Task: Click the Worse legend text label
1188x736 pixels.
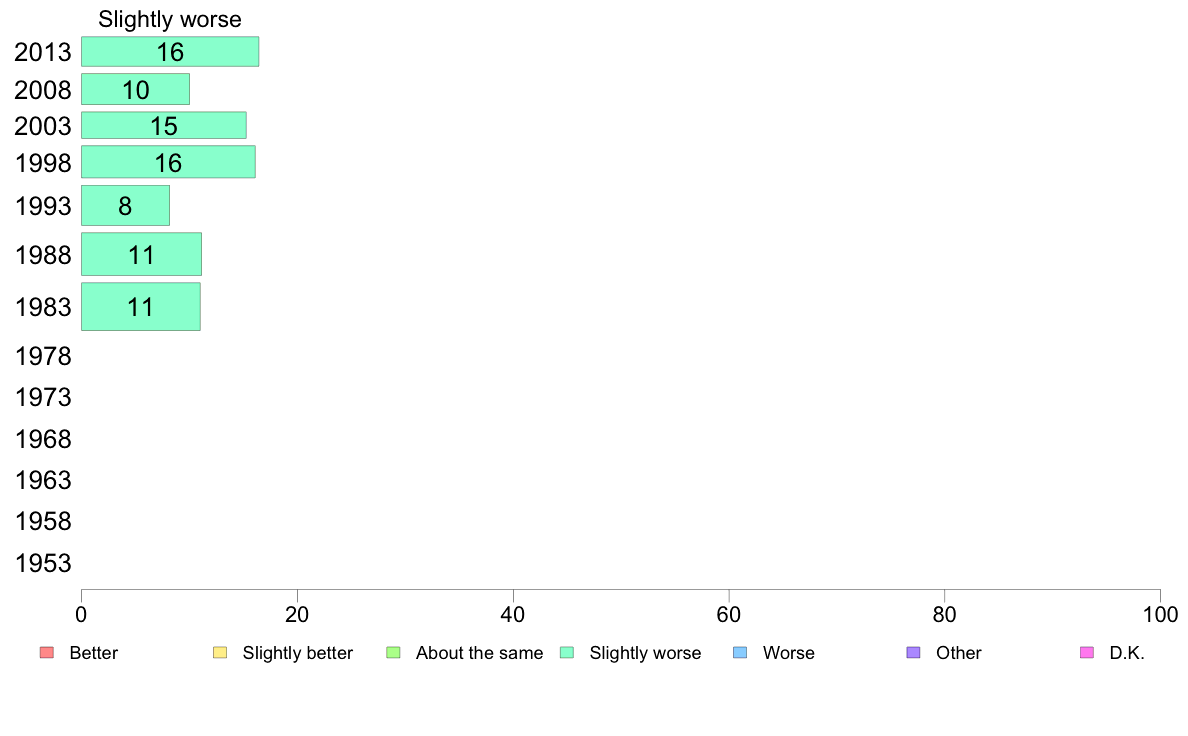Action: tap(788, 653)
